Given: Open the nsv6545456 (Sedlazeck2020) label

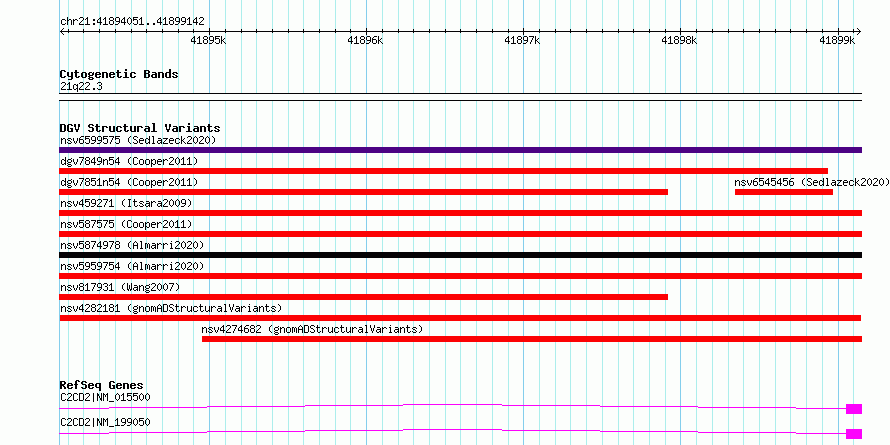Looking at the screenshot, I should click(812, 182).
